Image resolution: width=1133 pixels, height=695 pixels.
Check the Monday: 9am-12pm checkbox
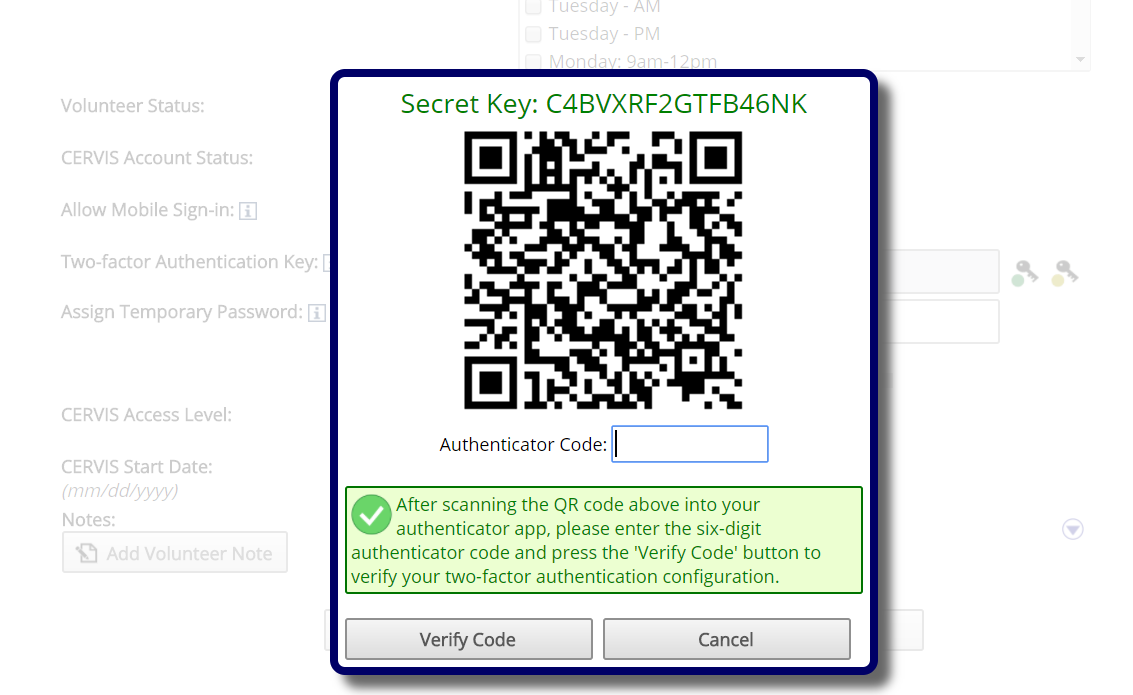533,61
